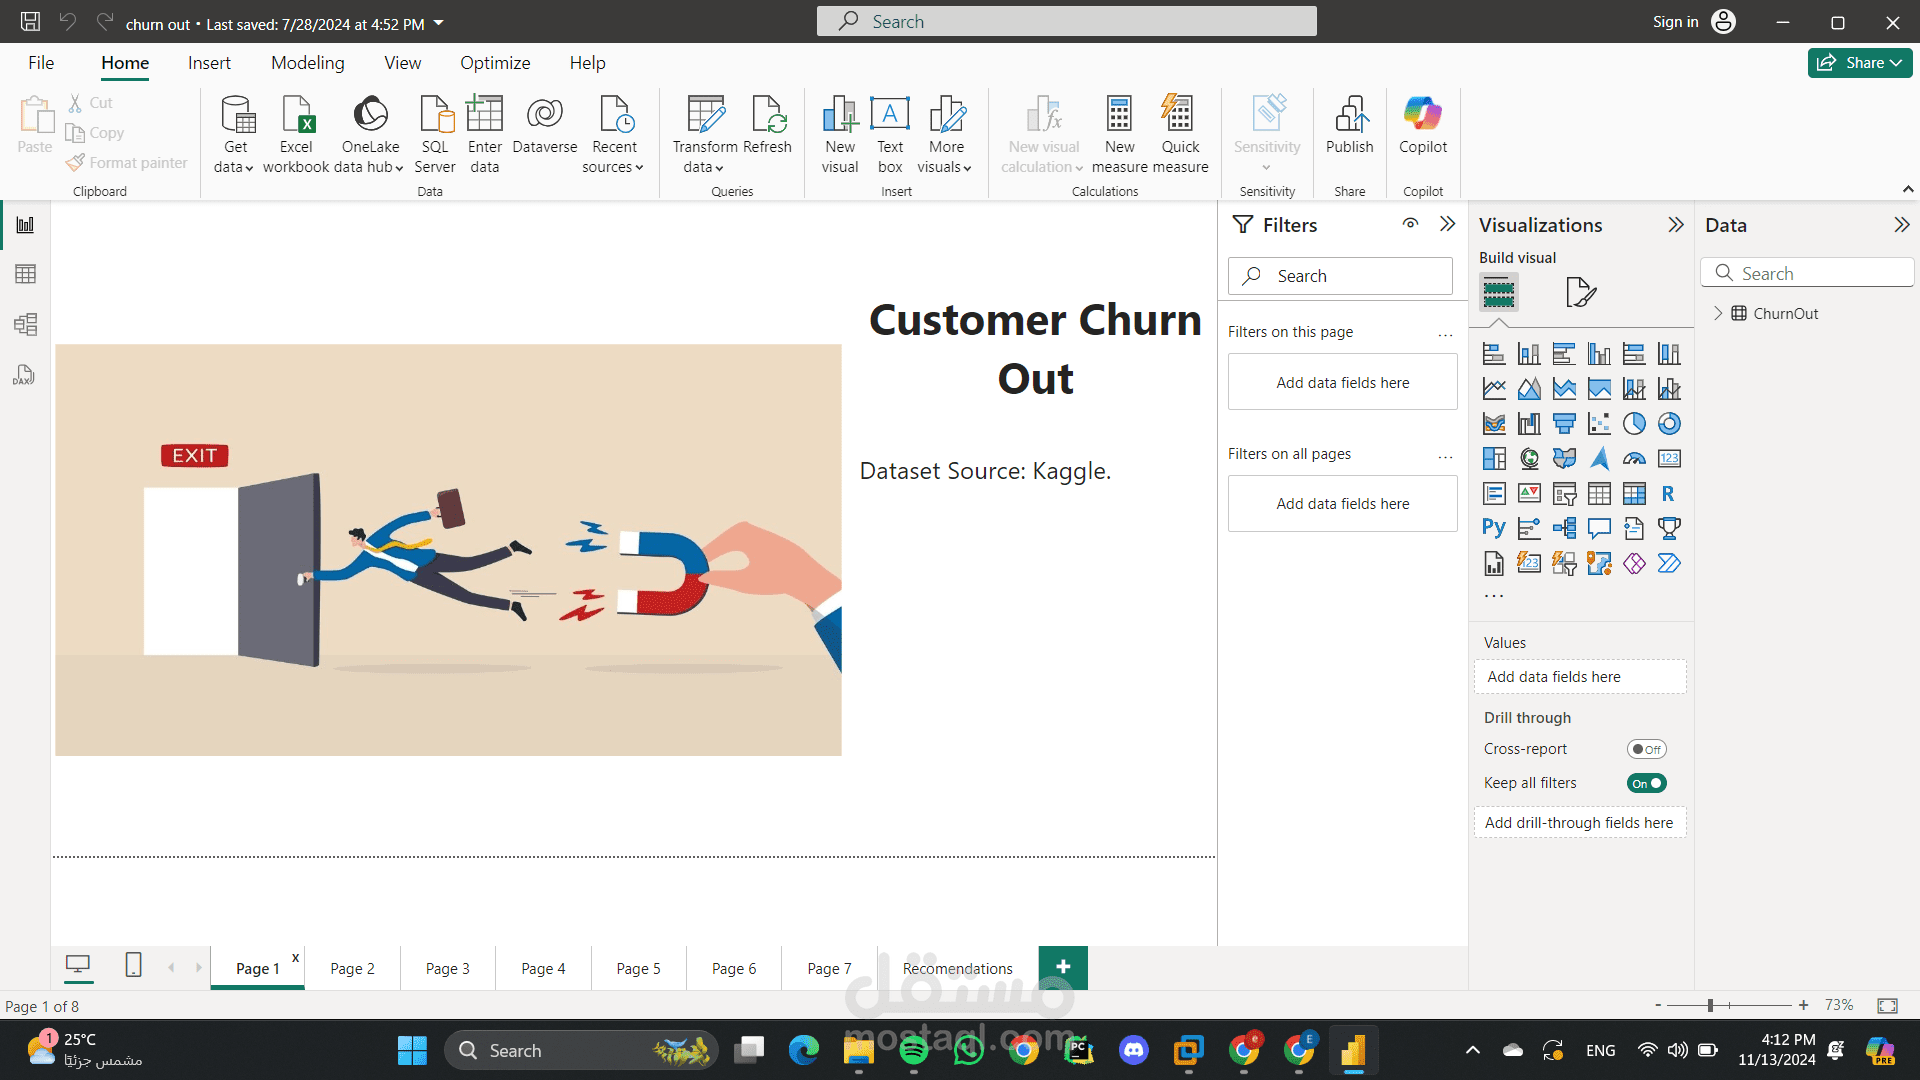Choose the Gauge visual icon
The width and height of the screenshot is (1920, 1080).
tap(1634, 459)
